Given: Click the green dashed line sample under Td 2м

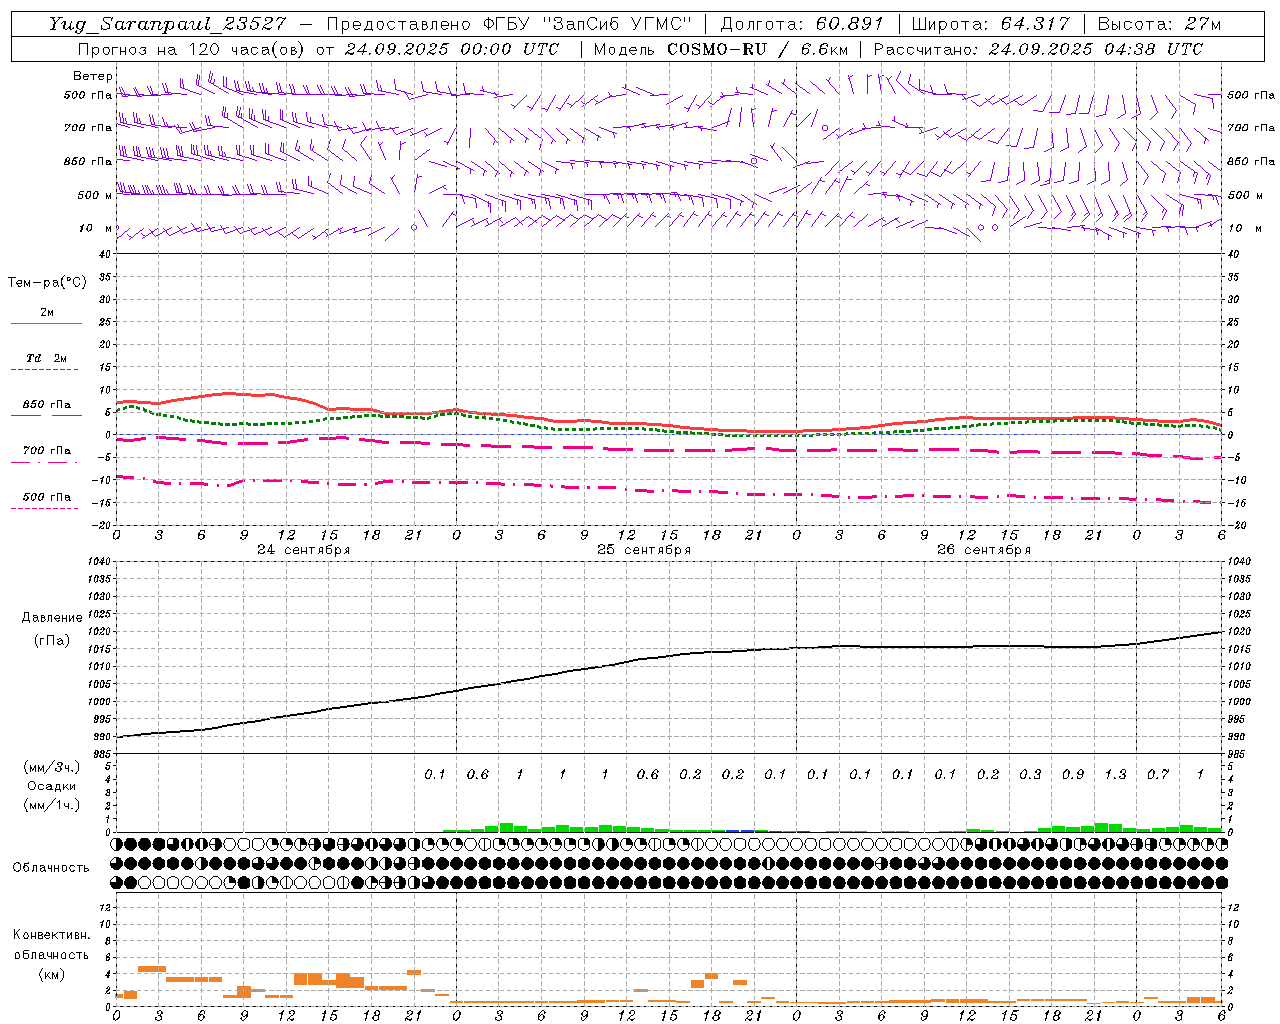Looking at the screenshot, I should coord(44,370).
